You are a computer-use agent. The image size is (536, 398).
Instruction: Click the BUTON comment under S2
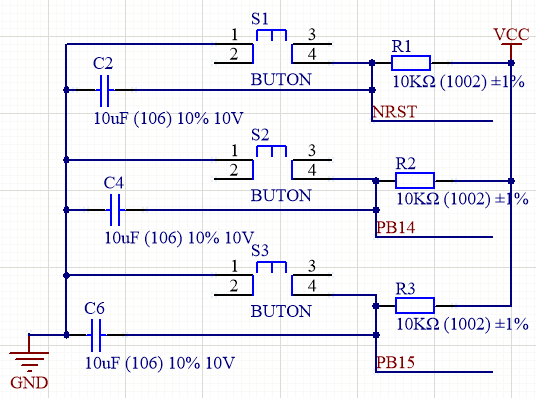(x=281, y=196)
